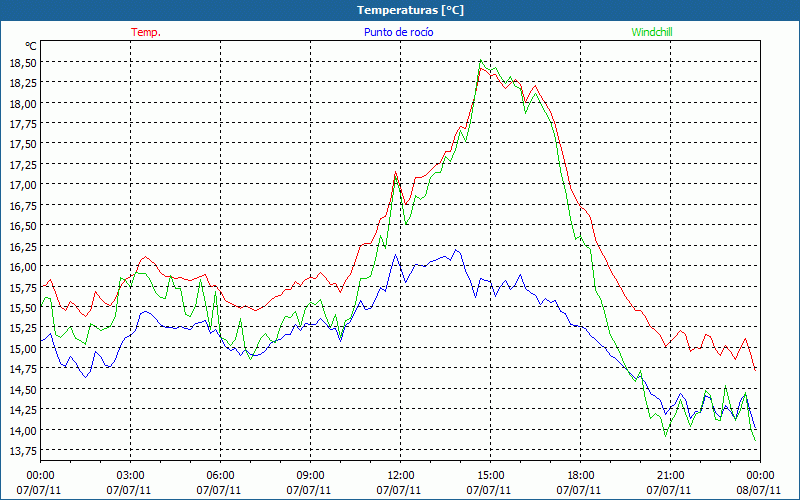The width and height of the screenshot is (800, 500).
Task: Click the 14,00 y-axis value
Action: pyautogui.click(x=23, y=430)
